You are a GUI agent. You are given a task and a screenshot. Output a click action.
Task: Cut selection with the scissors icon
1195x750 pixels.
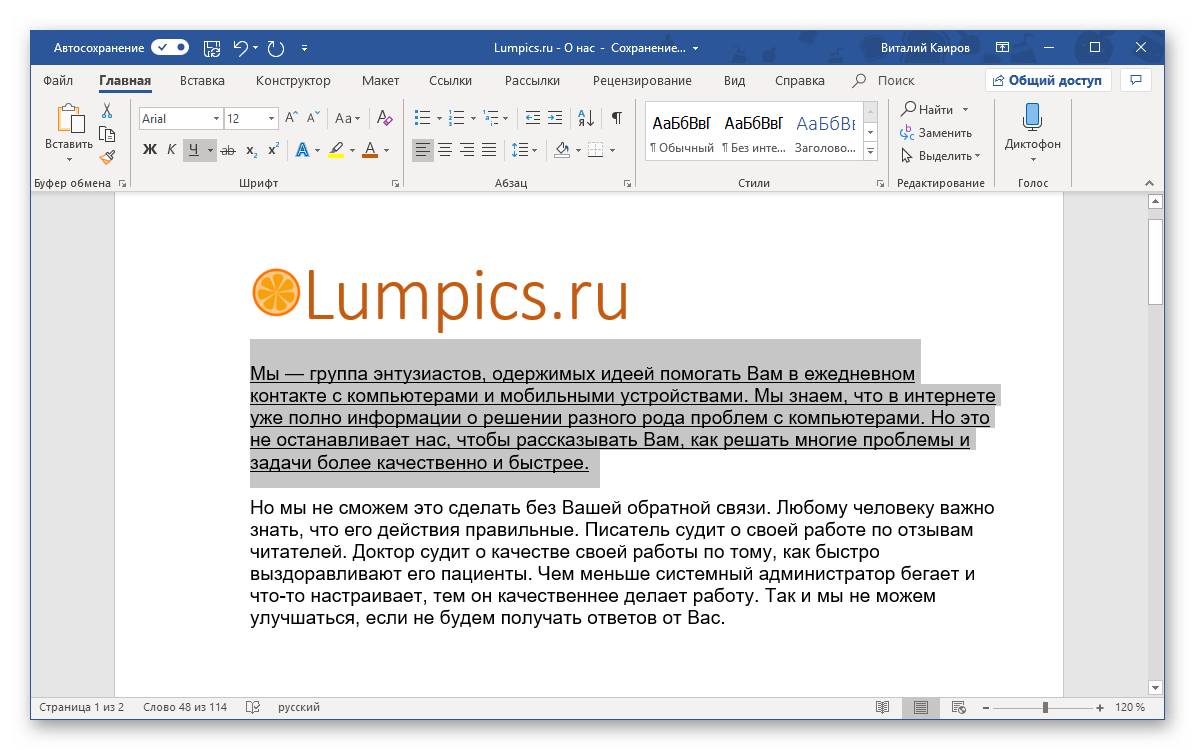pyautogui.click(x=107, y=111)
